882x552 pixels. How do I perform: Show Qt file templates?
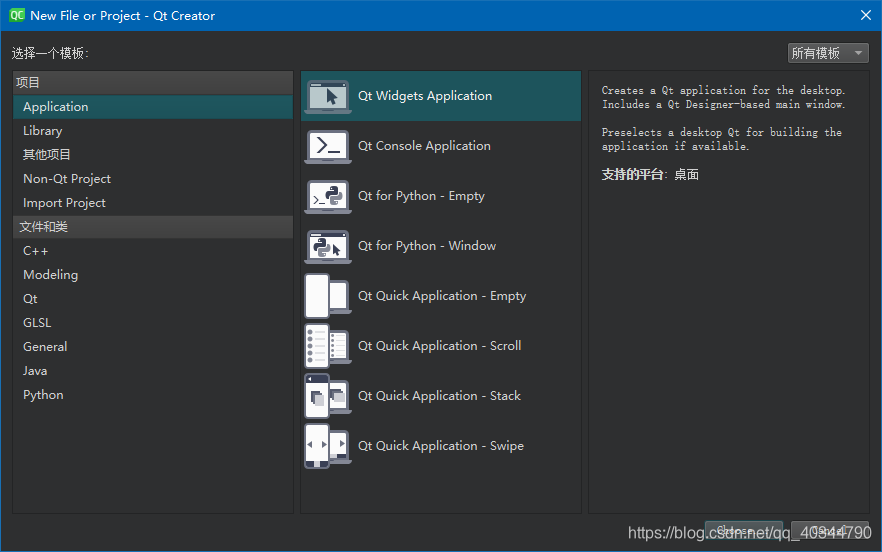[x=152, y=299]
